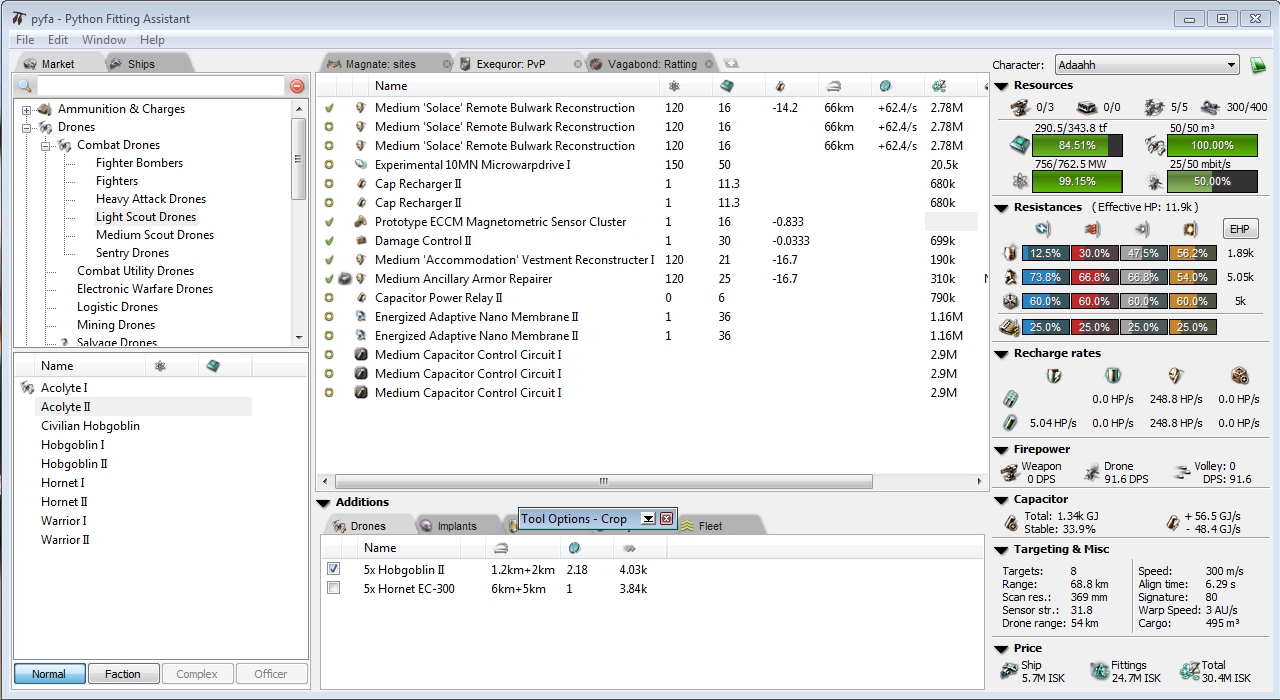Click the range column header icon in fitting table
1280x700 pixels.
833,86
